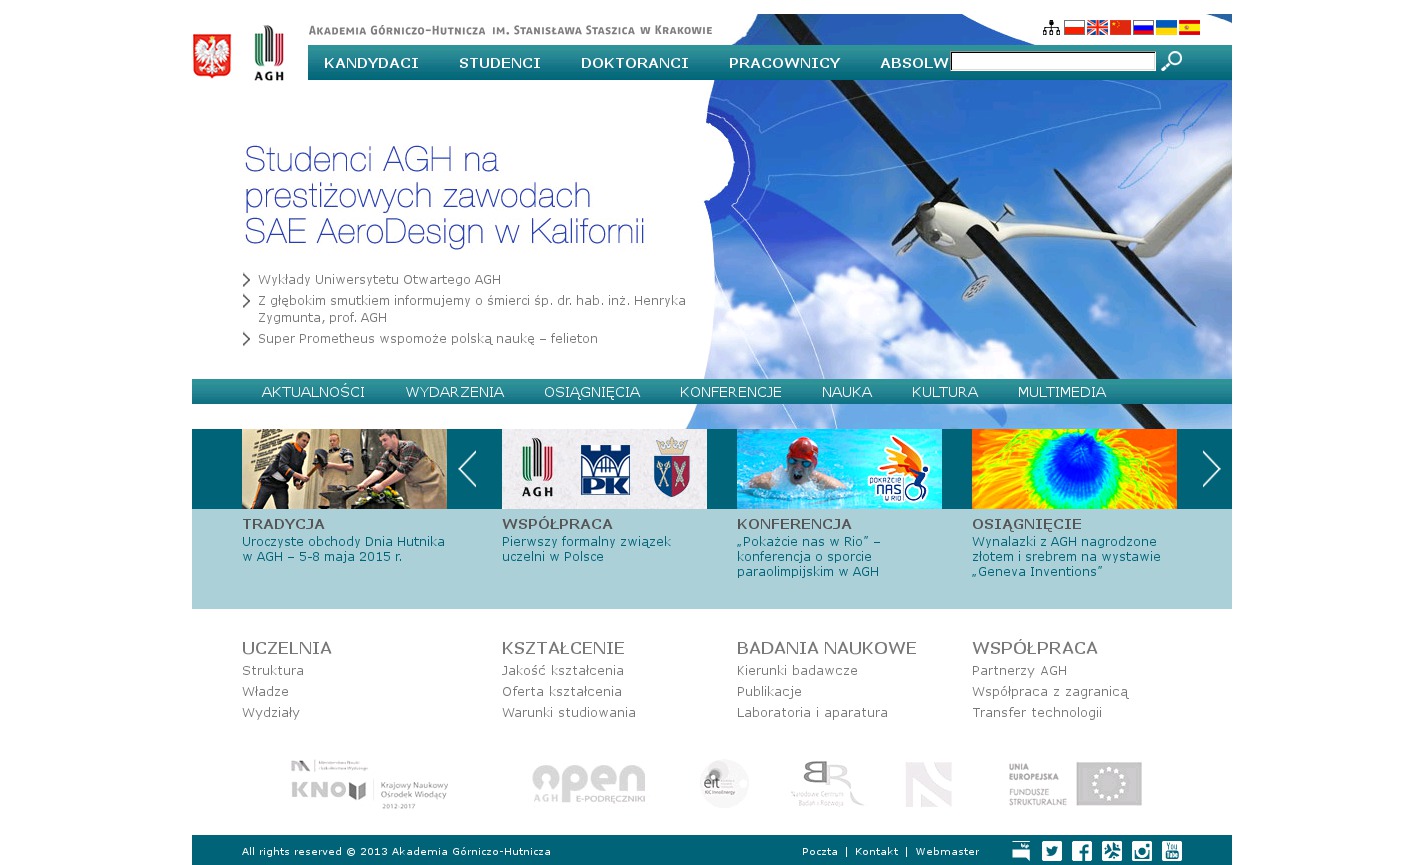This screenshot has width=1424, height=865.
Task: Open Dnia Hutnika celebration article link
Action: click(343, 549)
